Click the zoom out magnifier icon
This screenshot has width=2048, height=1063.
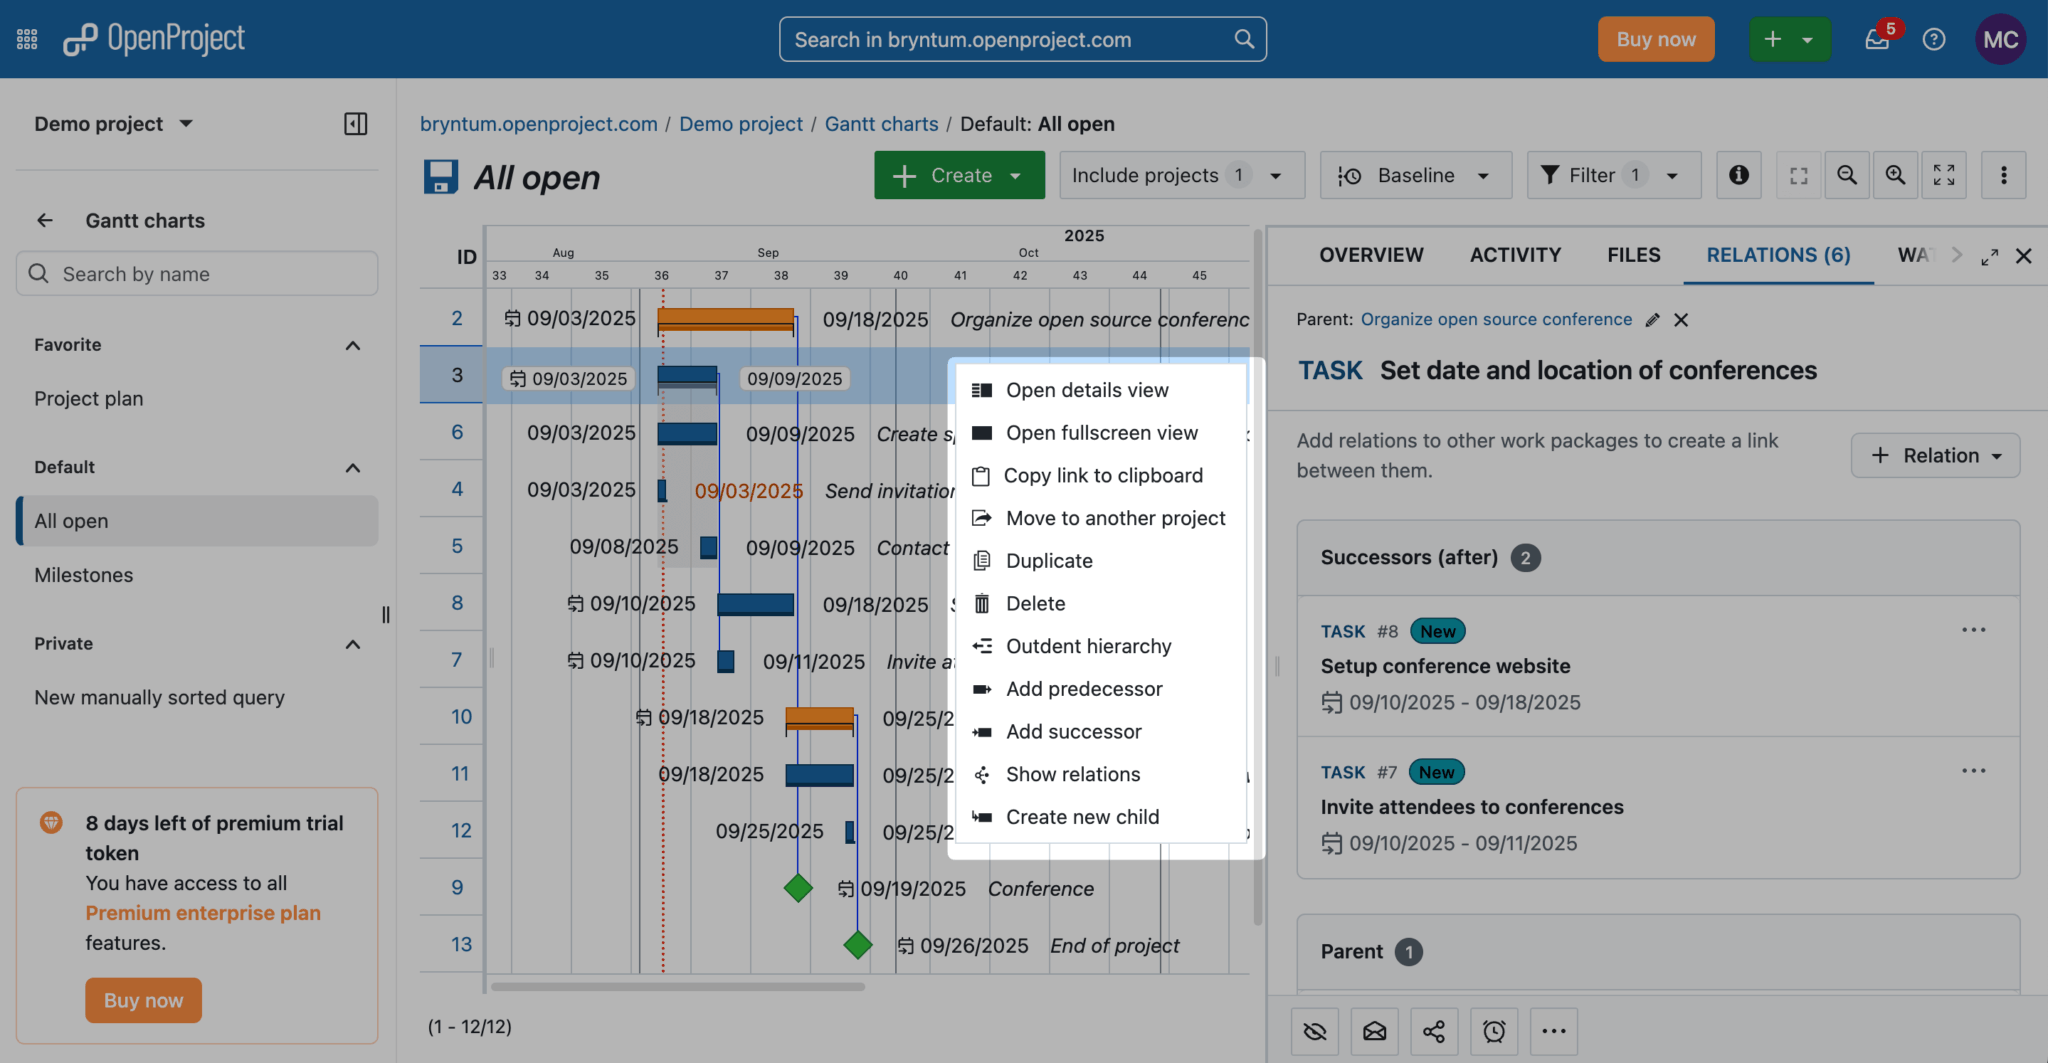pyautogui.click(x=1847, y=176)
